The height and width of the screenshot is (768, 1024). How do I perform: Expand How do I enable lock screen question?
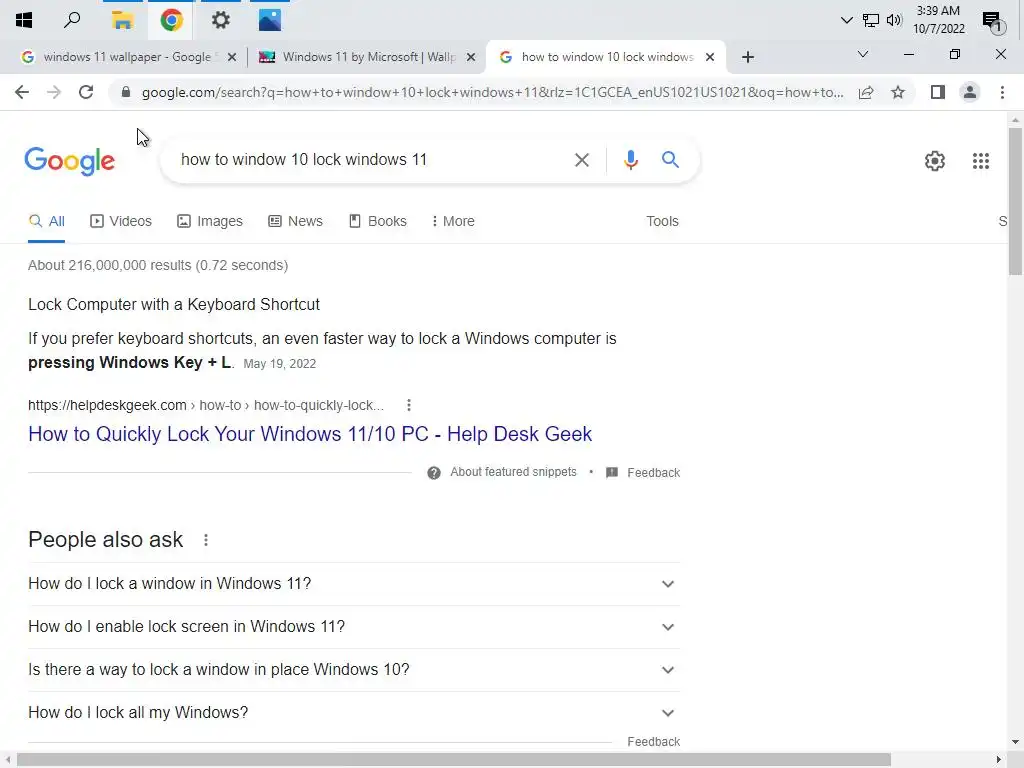pos(354,627)
